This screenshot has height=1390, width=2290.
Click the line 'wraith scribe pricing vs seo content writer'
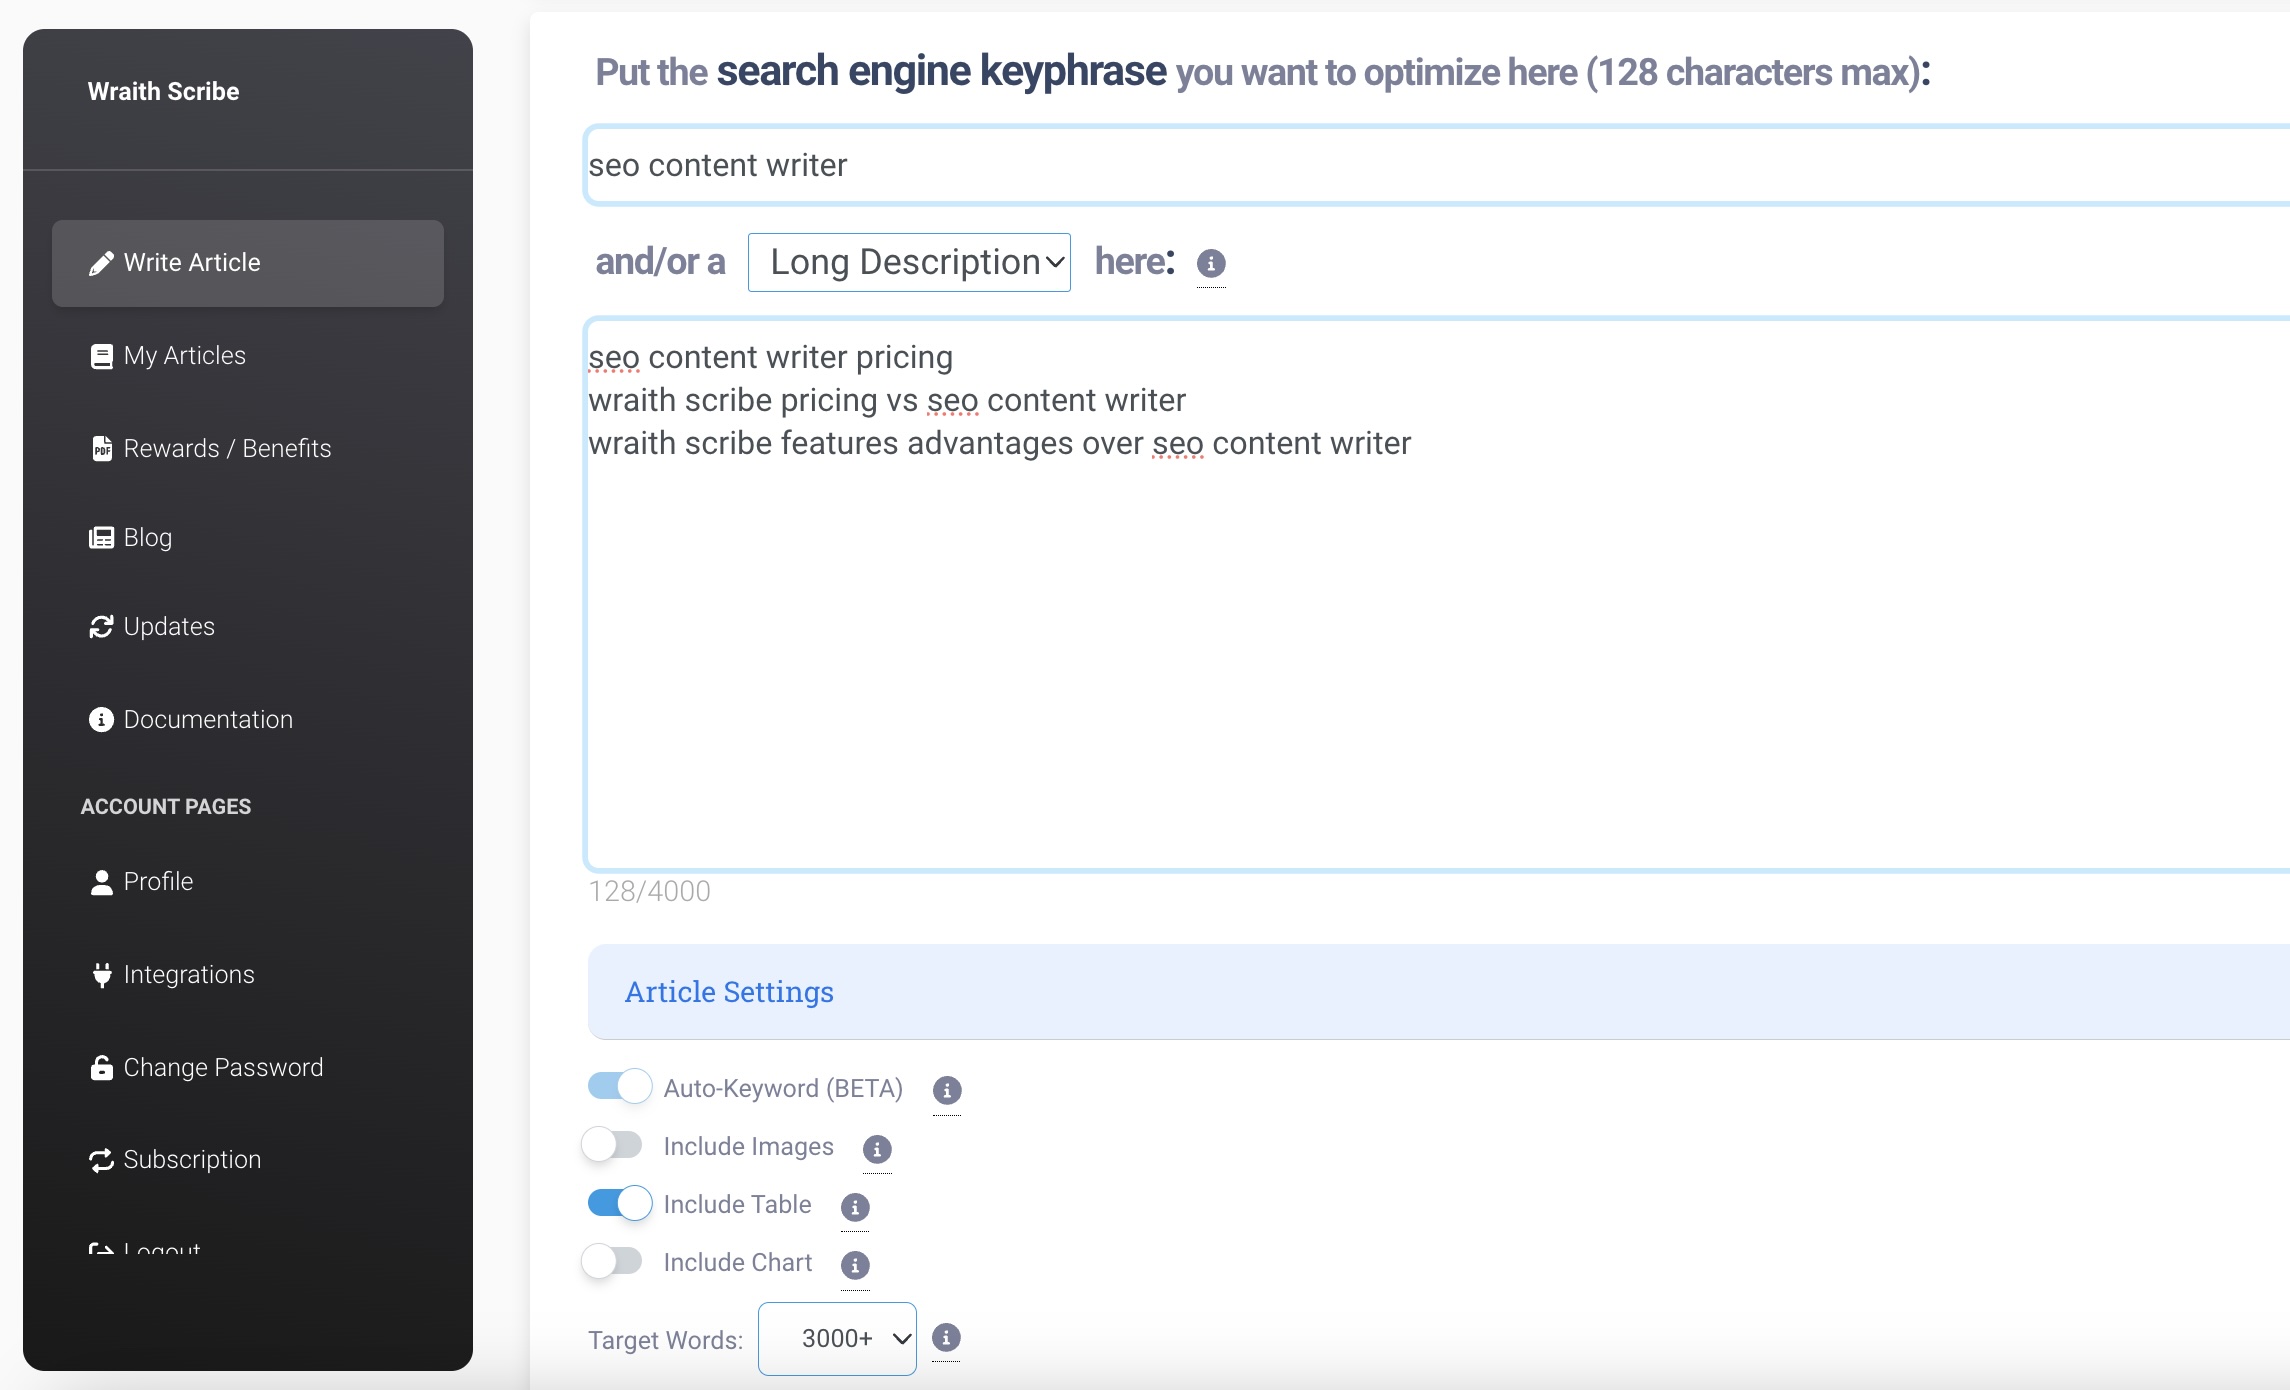887,400
